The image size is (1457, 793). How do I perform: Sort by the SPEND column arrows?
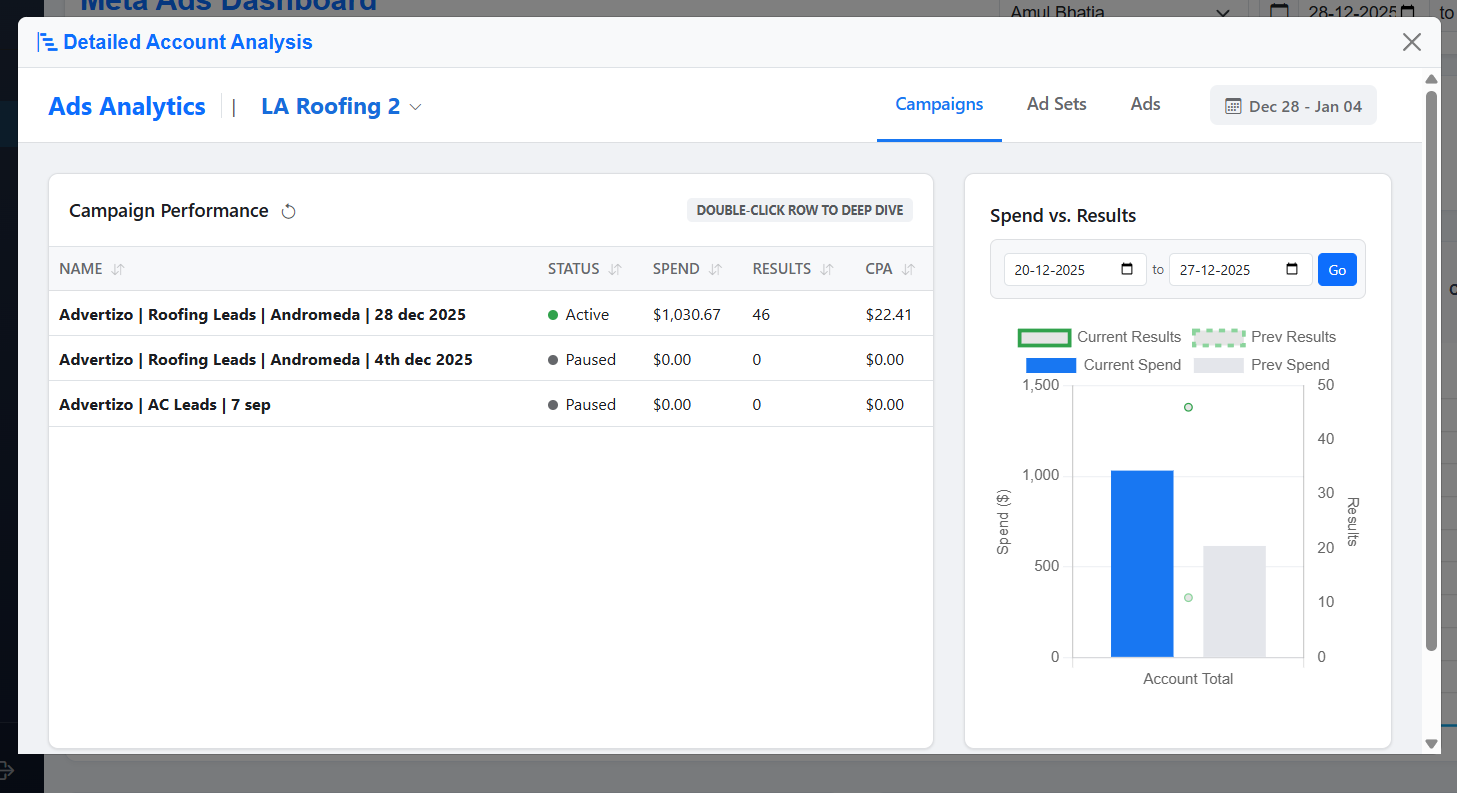(x=715, y=269)
